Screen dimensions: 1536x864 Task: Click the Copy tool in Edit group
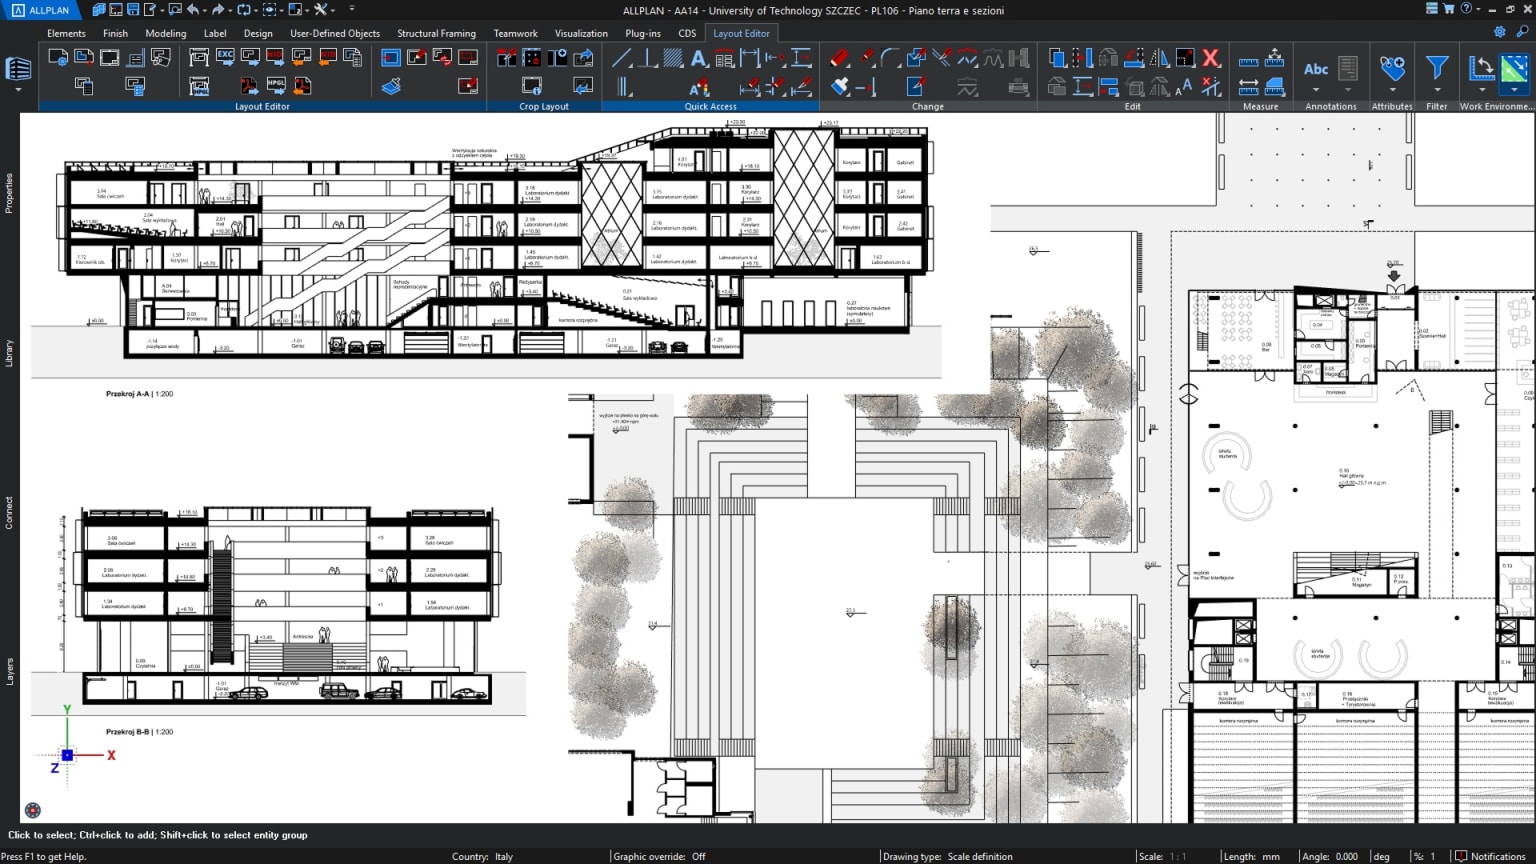click(x=1057, y=58)
